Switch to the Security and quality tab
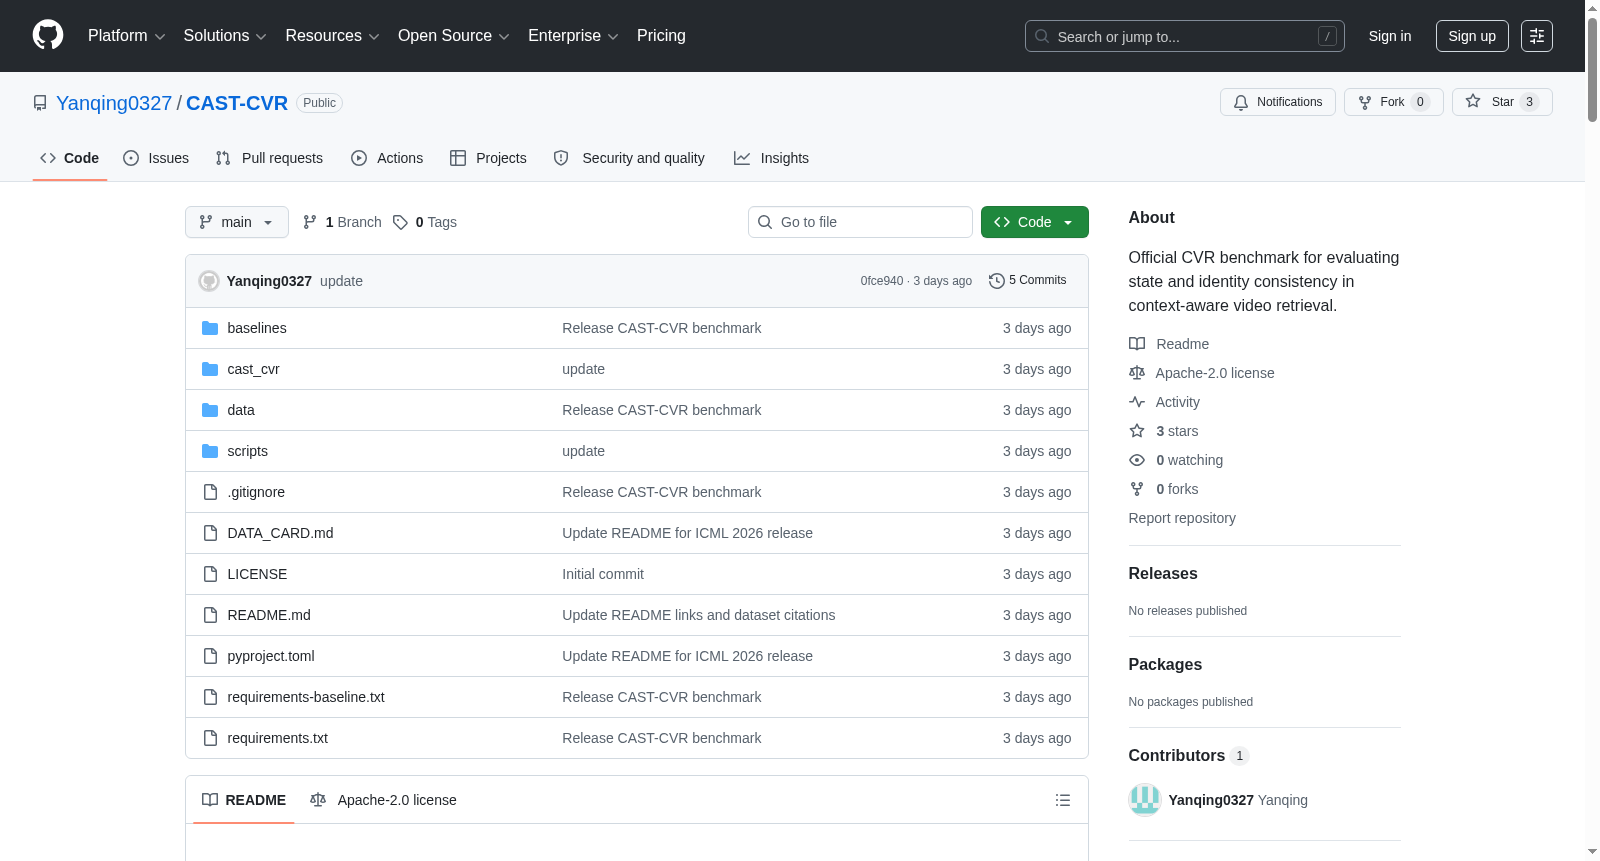Image resolution: width=1600 pixels, height=861 pixels. [629, 158]
